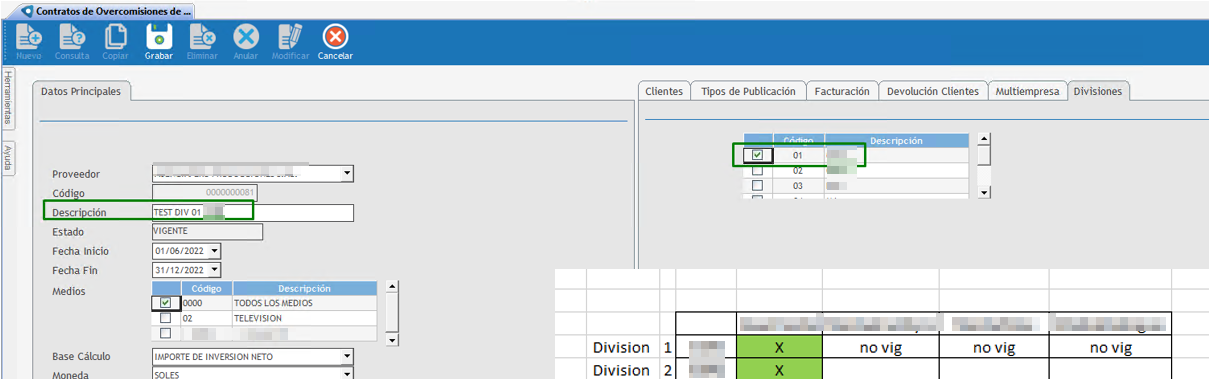This screenshot has height=379, width=1209.
Task: Click Medios list scrollbar up arrow
Action: click(392, 287)
